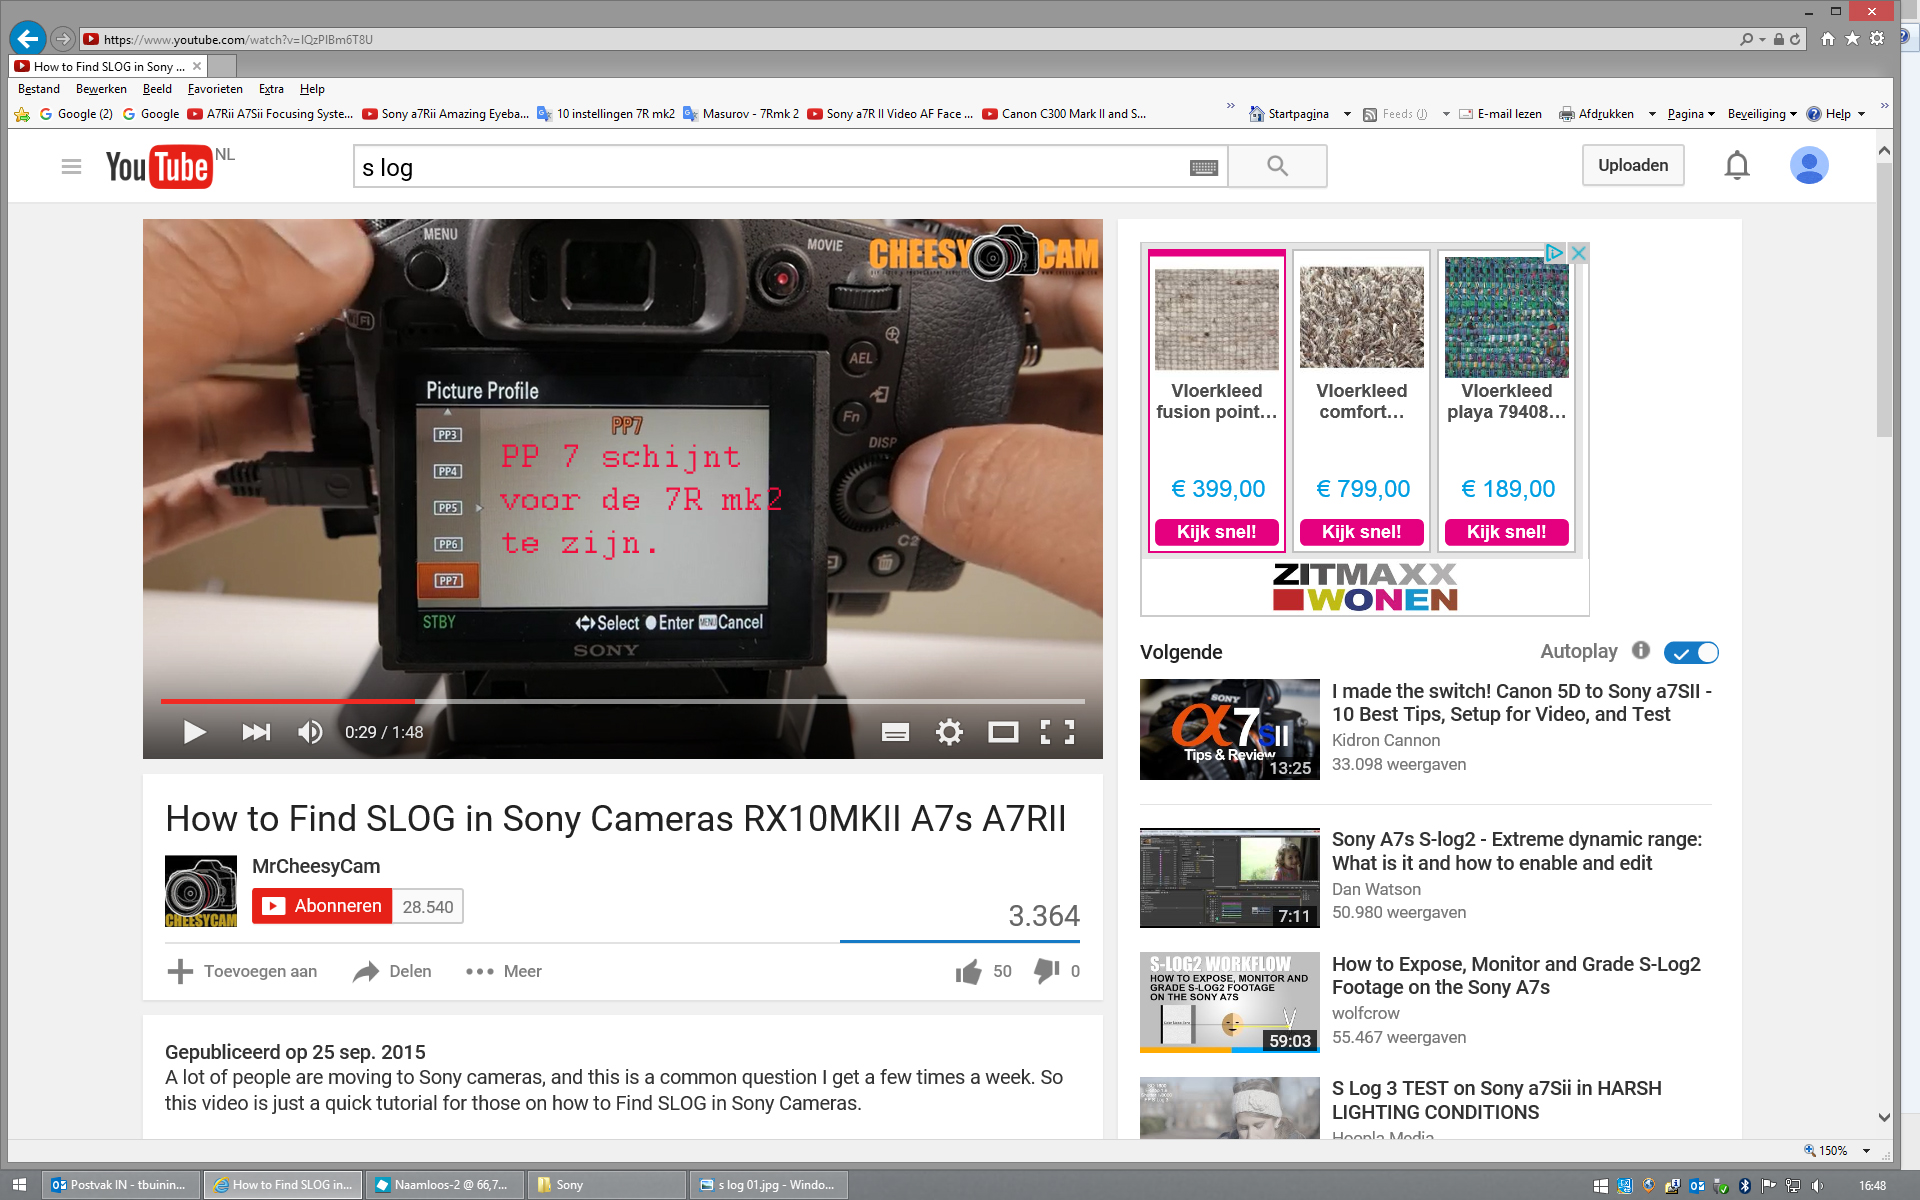
Task: Seek on the video progress bar
Action: [x=700, y=701]
